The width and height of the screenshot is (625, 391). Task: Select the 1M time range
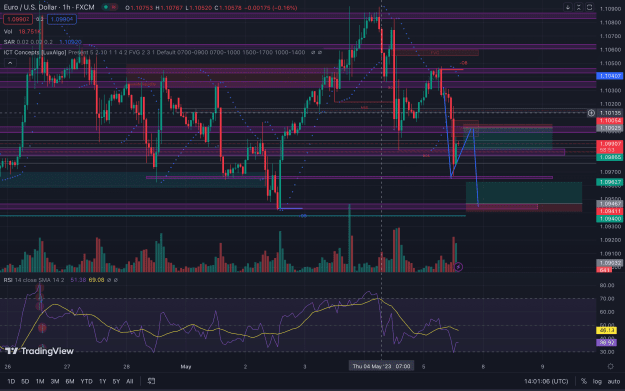pos(40,381)
